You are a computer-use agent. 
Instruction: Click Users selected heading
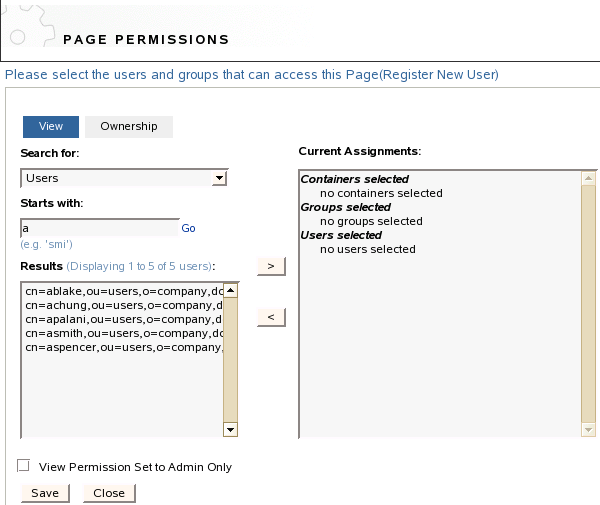[x=341, y=235]
